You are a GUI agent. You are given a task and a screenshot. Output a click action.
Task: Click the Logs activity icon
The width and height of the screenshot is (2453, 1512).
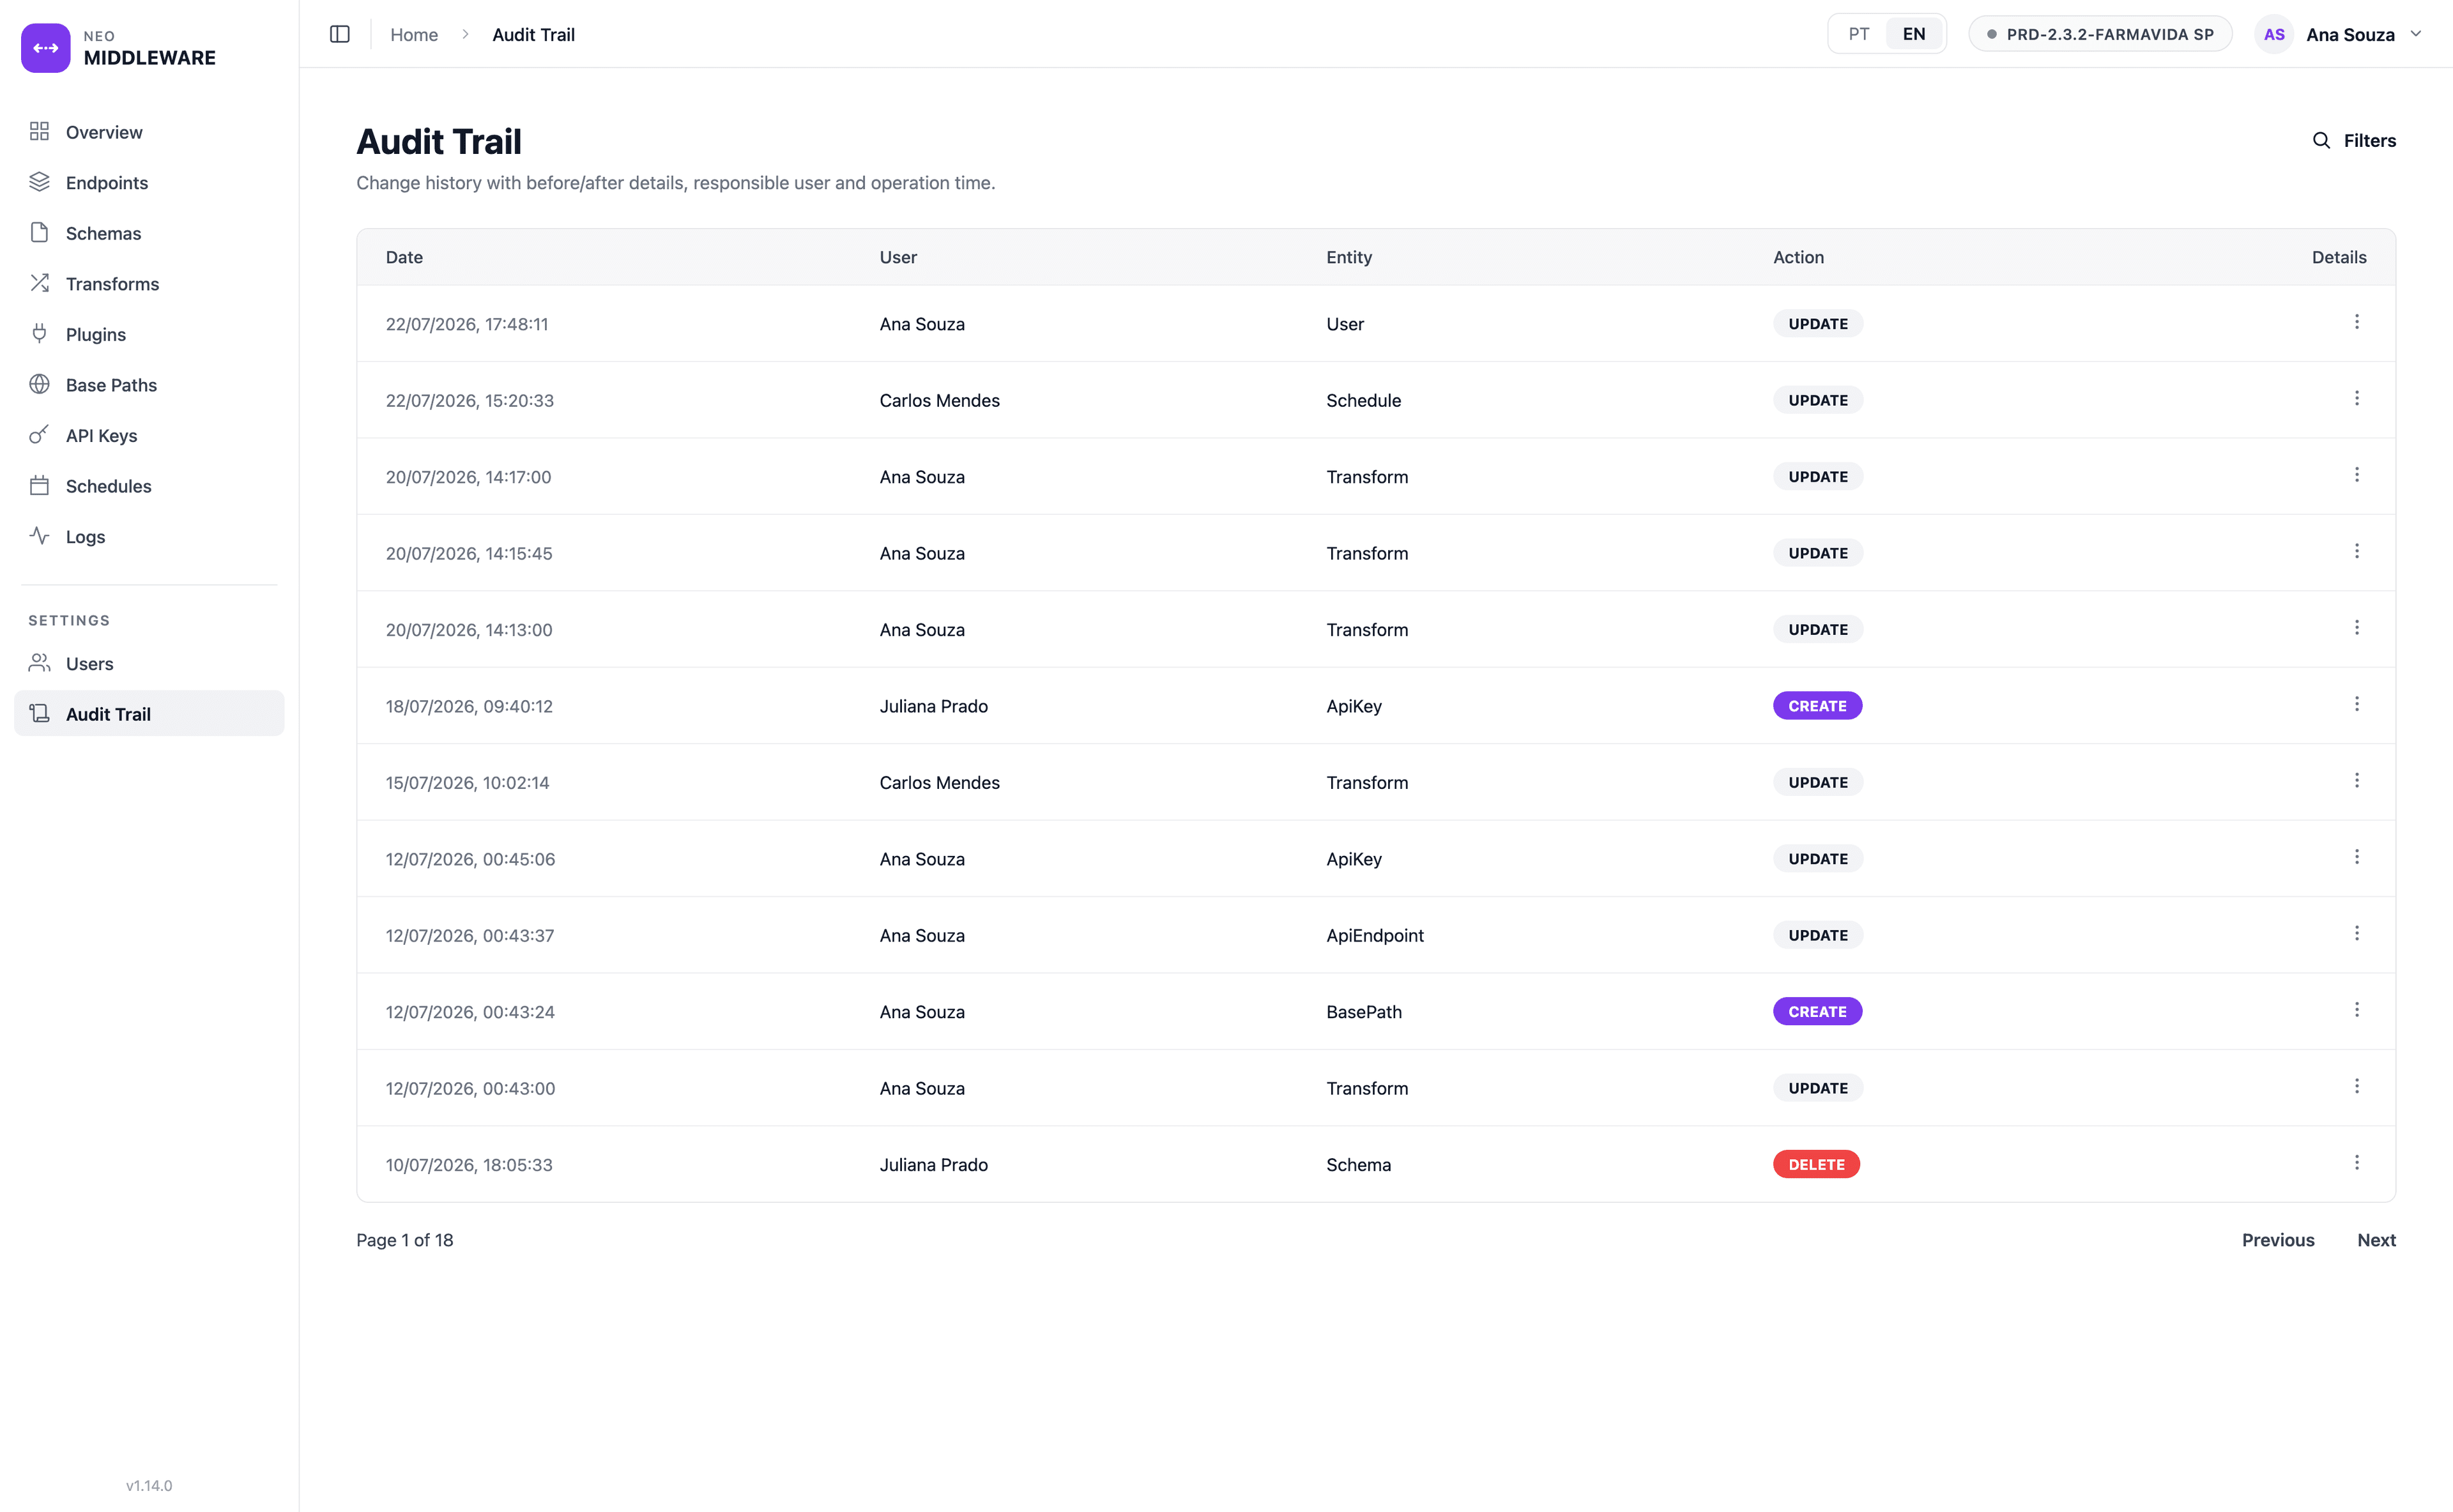tap(39, 536)
